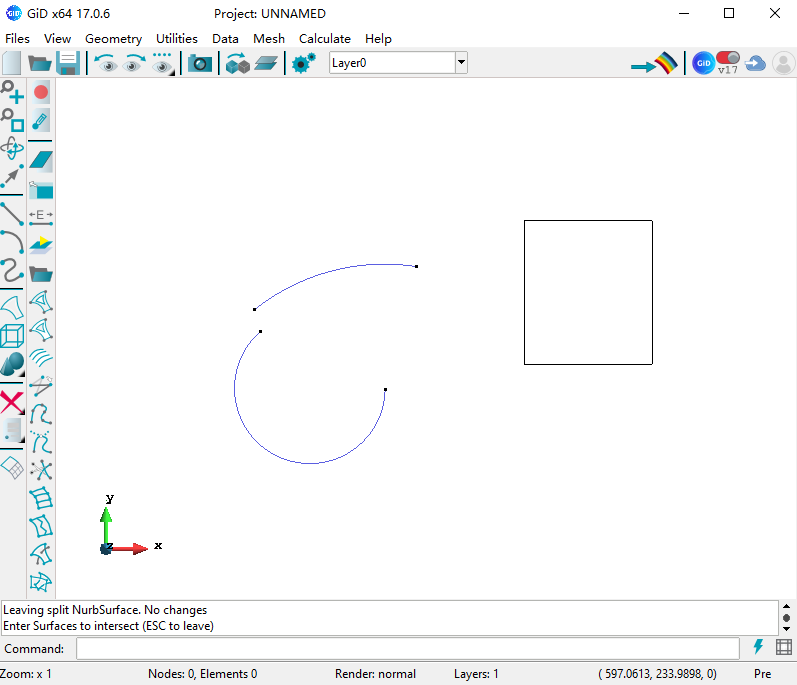Click the teal parallelogram surface tool

pos(41,161)
